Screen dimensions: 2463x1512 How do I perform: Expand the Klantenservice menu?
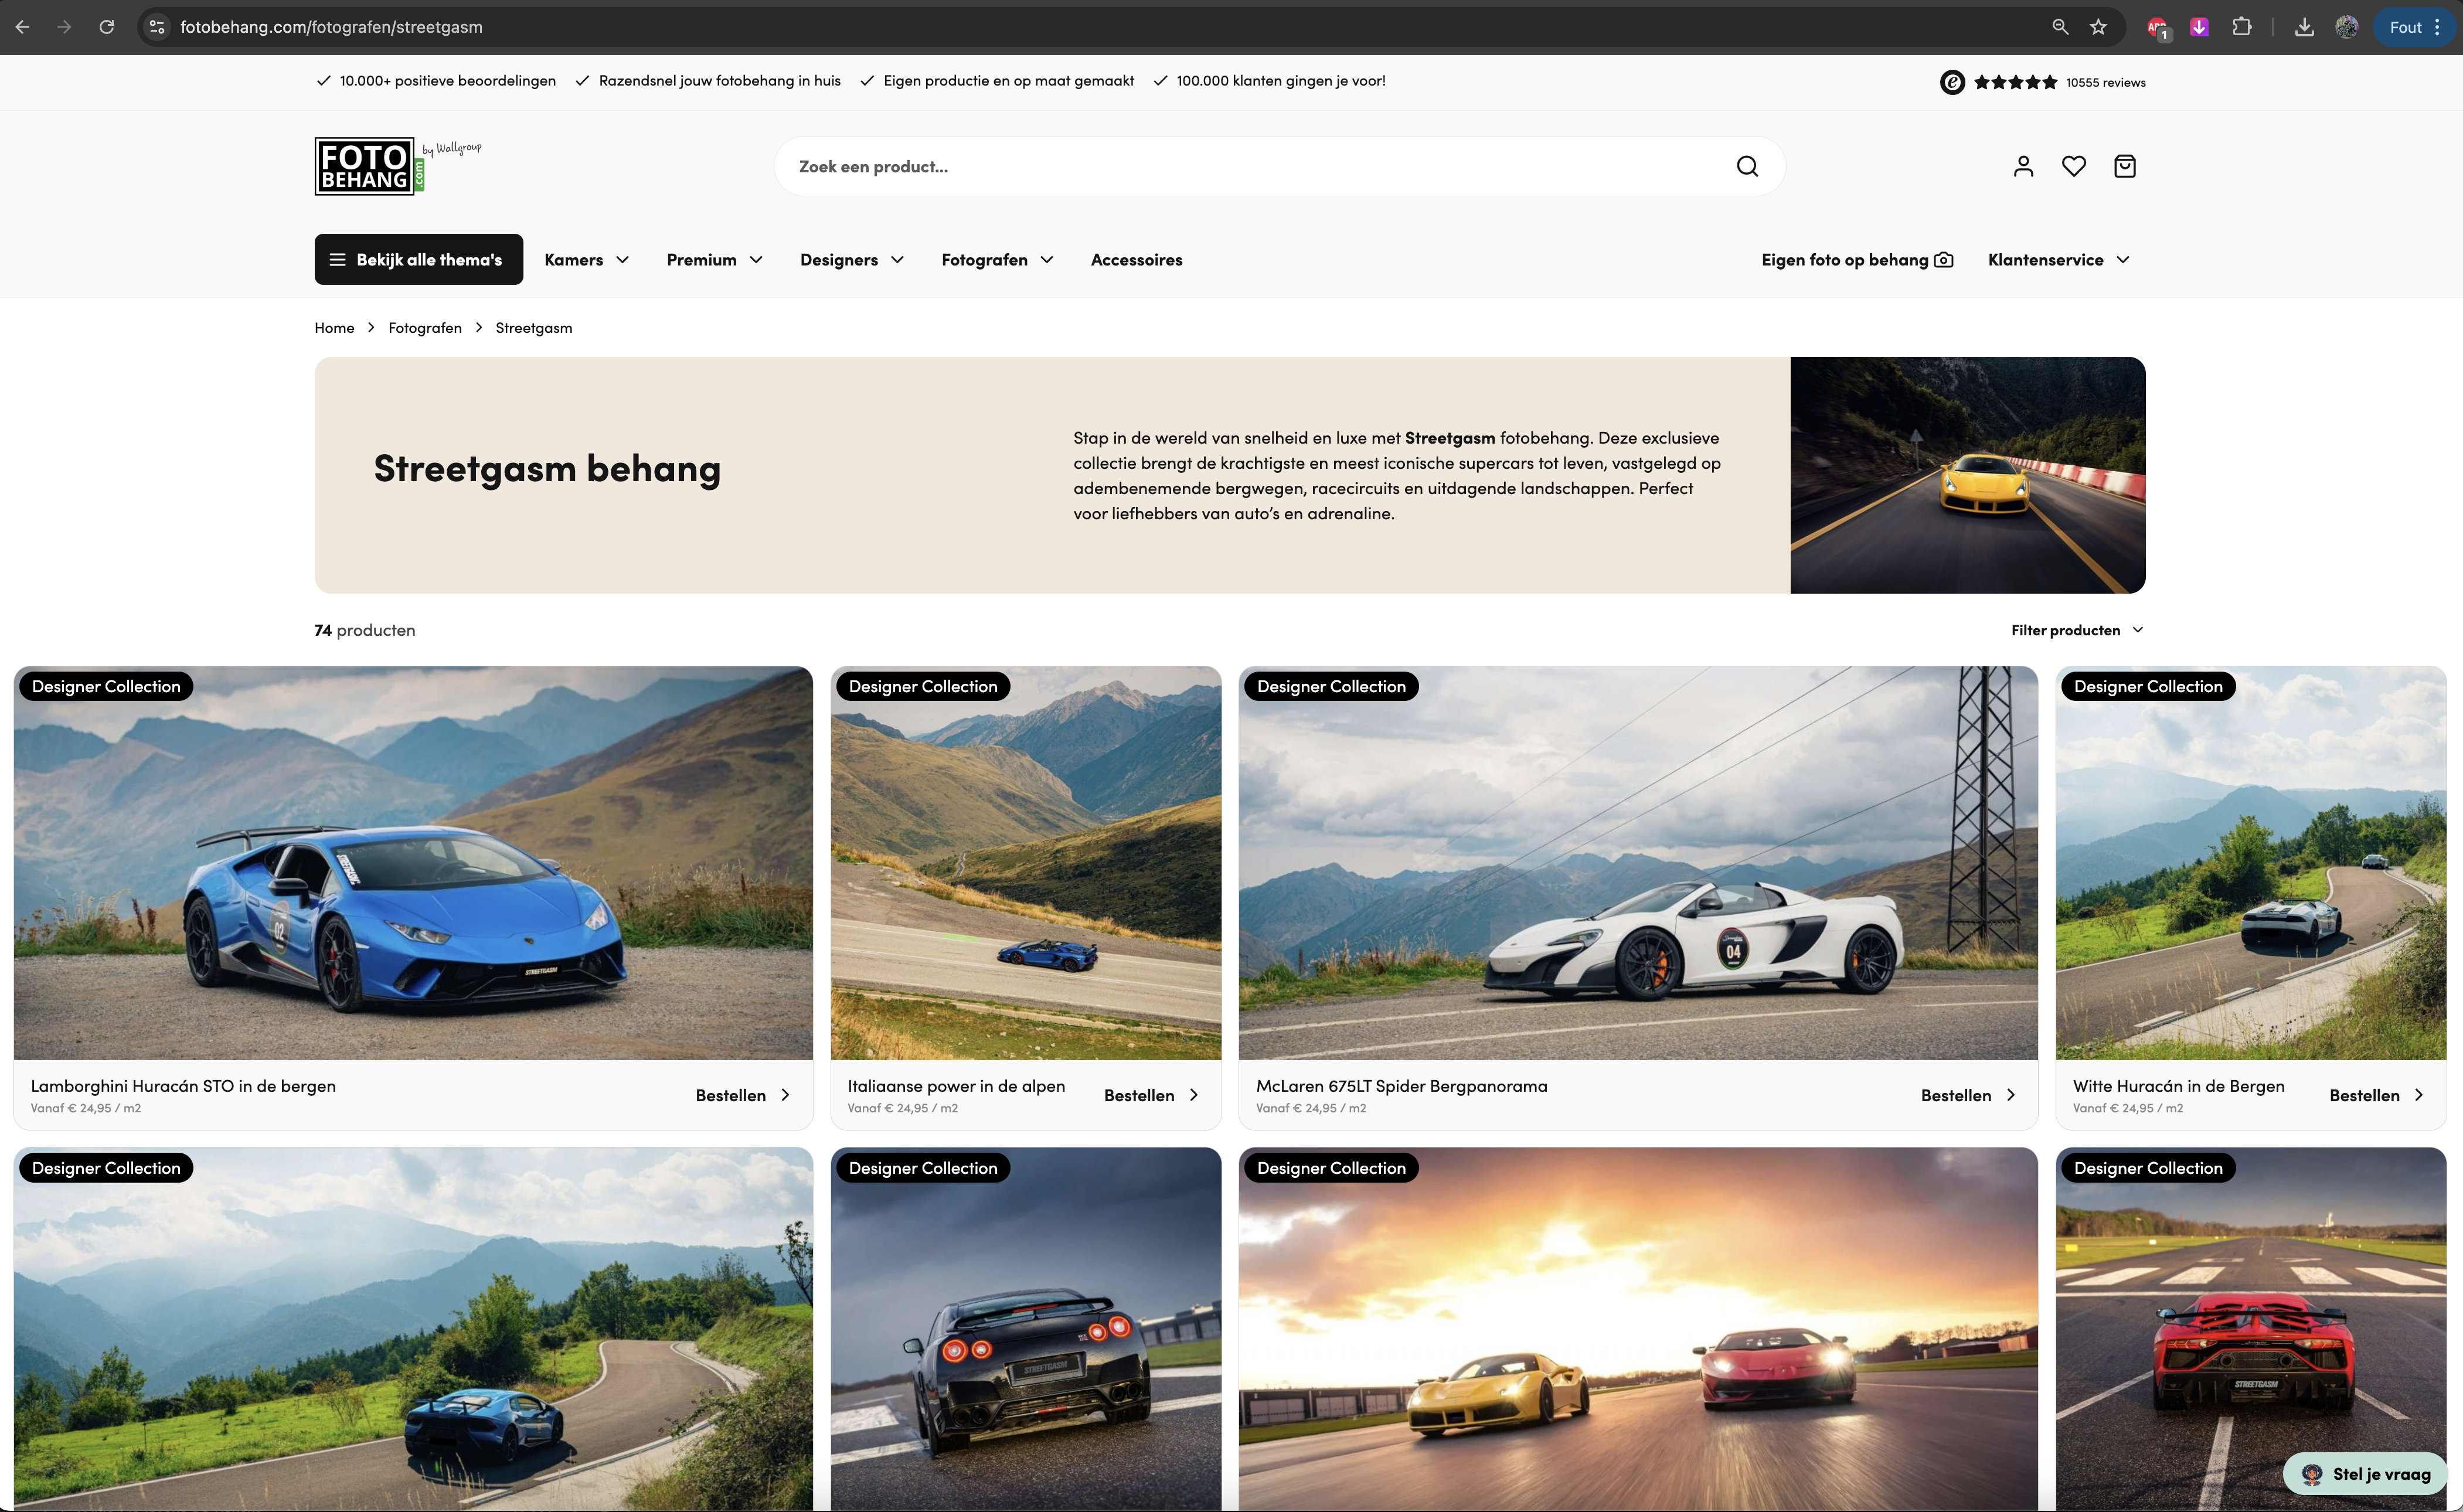2058,260
